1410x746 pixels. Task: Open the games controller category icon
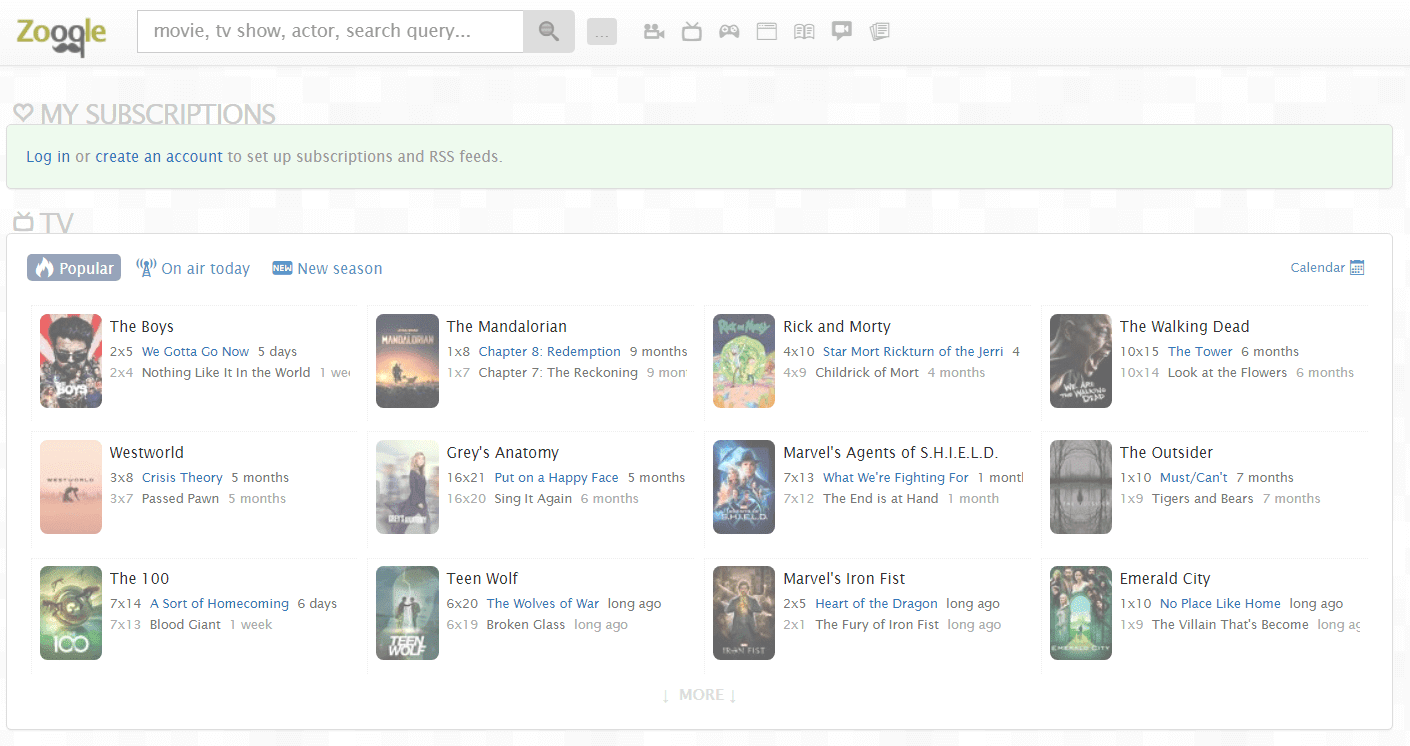point(729,32)
